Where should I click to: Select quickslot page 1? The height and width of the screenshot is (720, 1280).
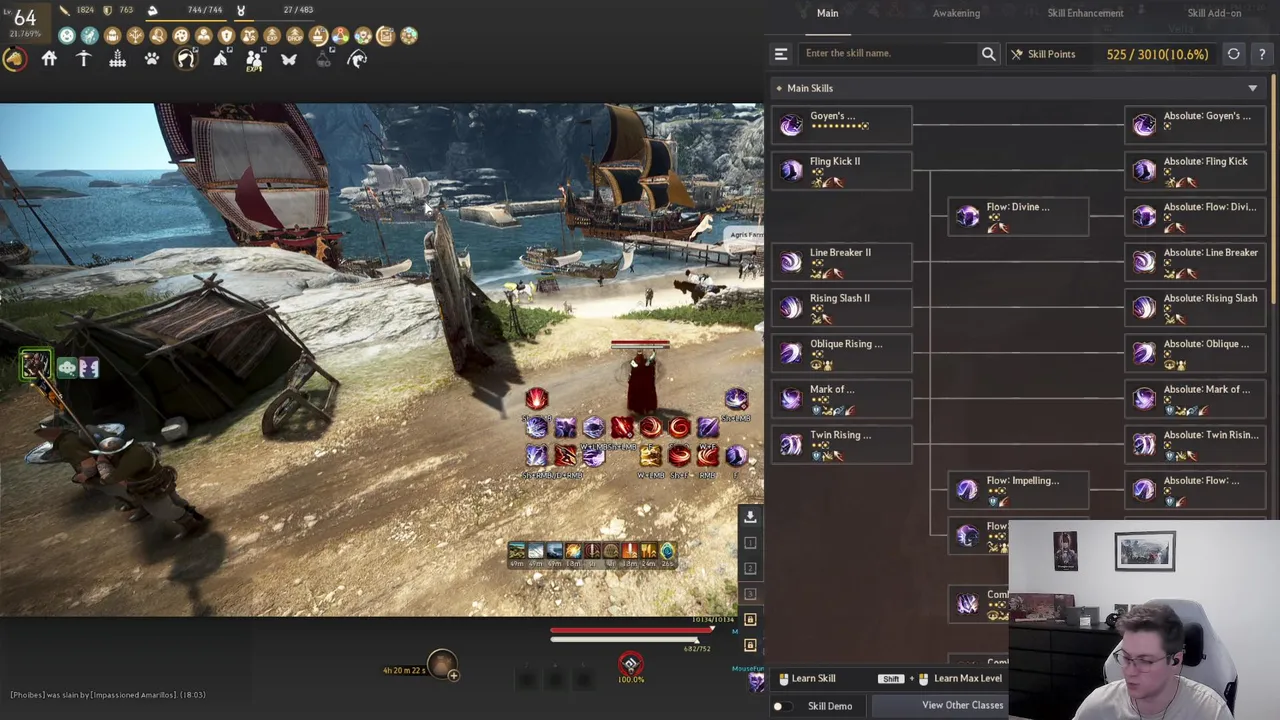750,542
